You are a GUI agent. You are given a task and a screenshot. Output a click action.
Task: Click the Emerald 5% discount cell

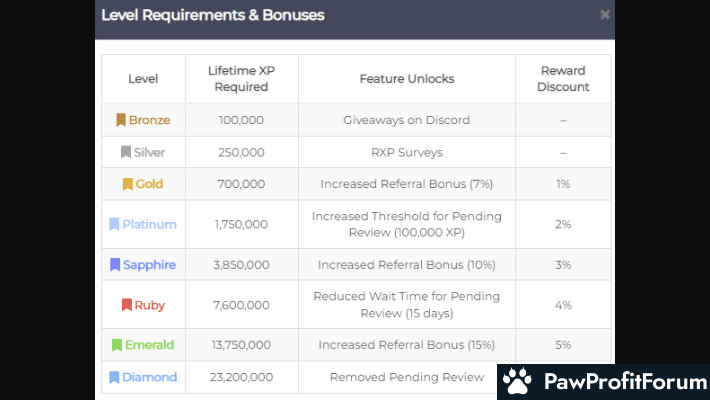(563, 345)
